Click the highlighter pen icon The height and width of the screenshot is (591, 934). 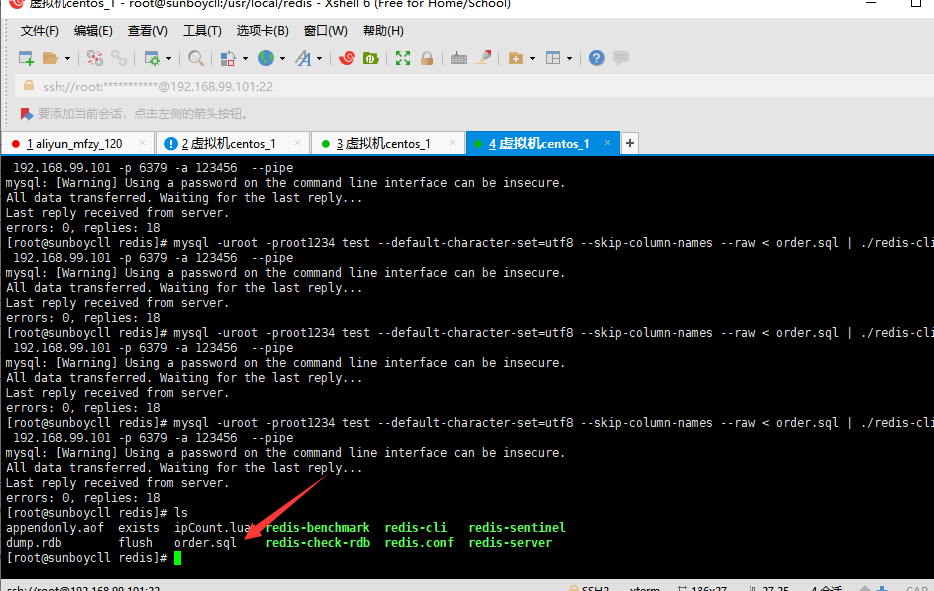pyautogui.click(x=483, y=58)
